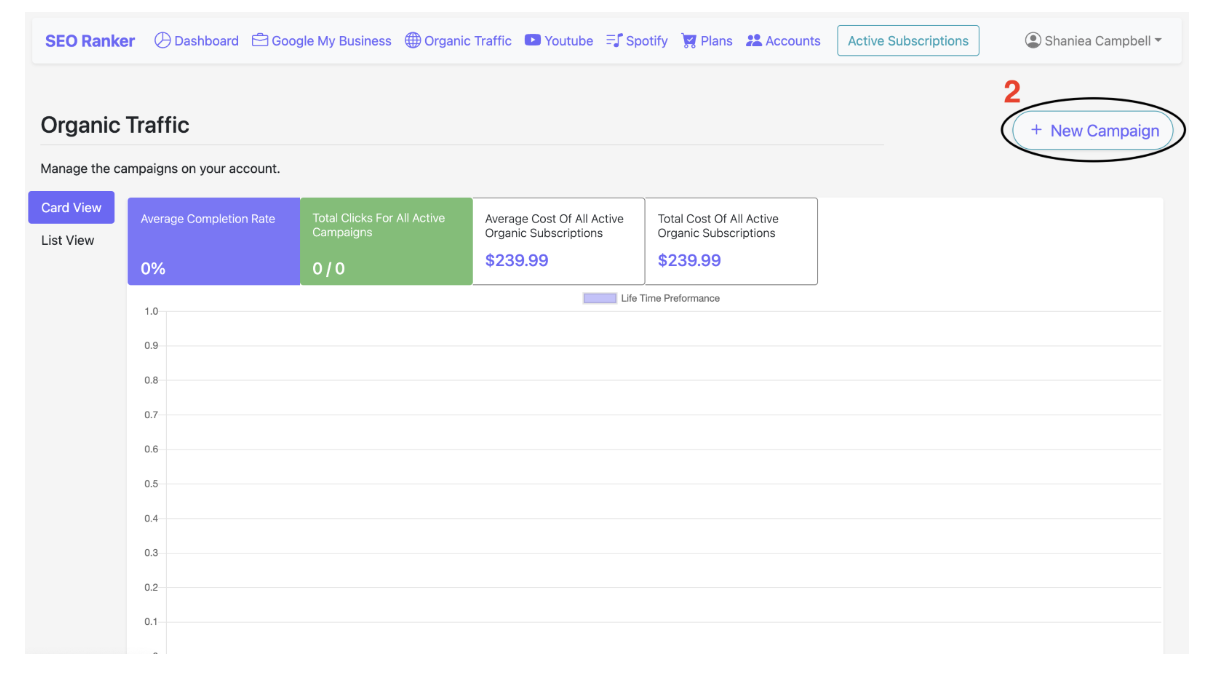
Task: Click the Youtube play icon
Action: pyautogui.click(x=533, y=41)
